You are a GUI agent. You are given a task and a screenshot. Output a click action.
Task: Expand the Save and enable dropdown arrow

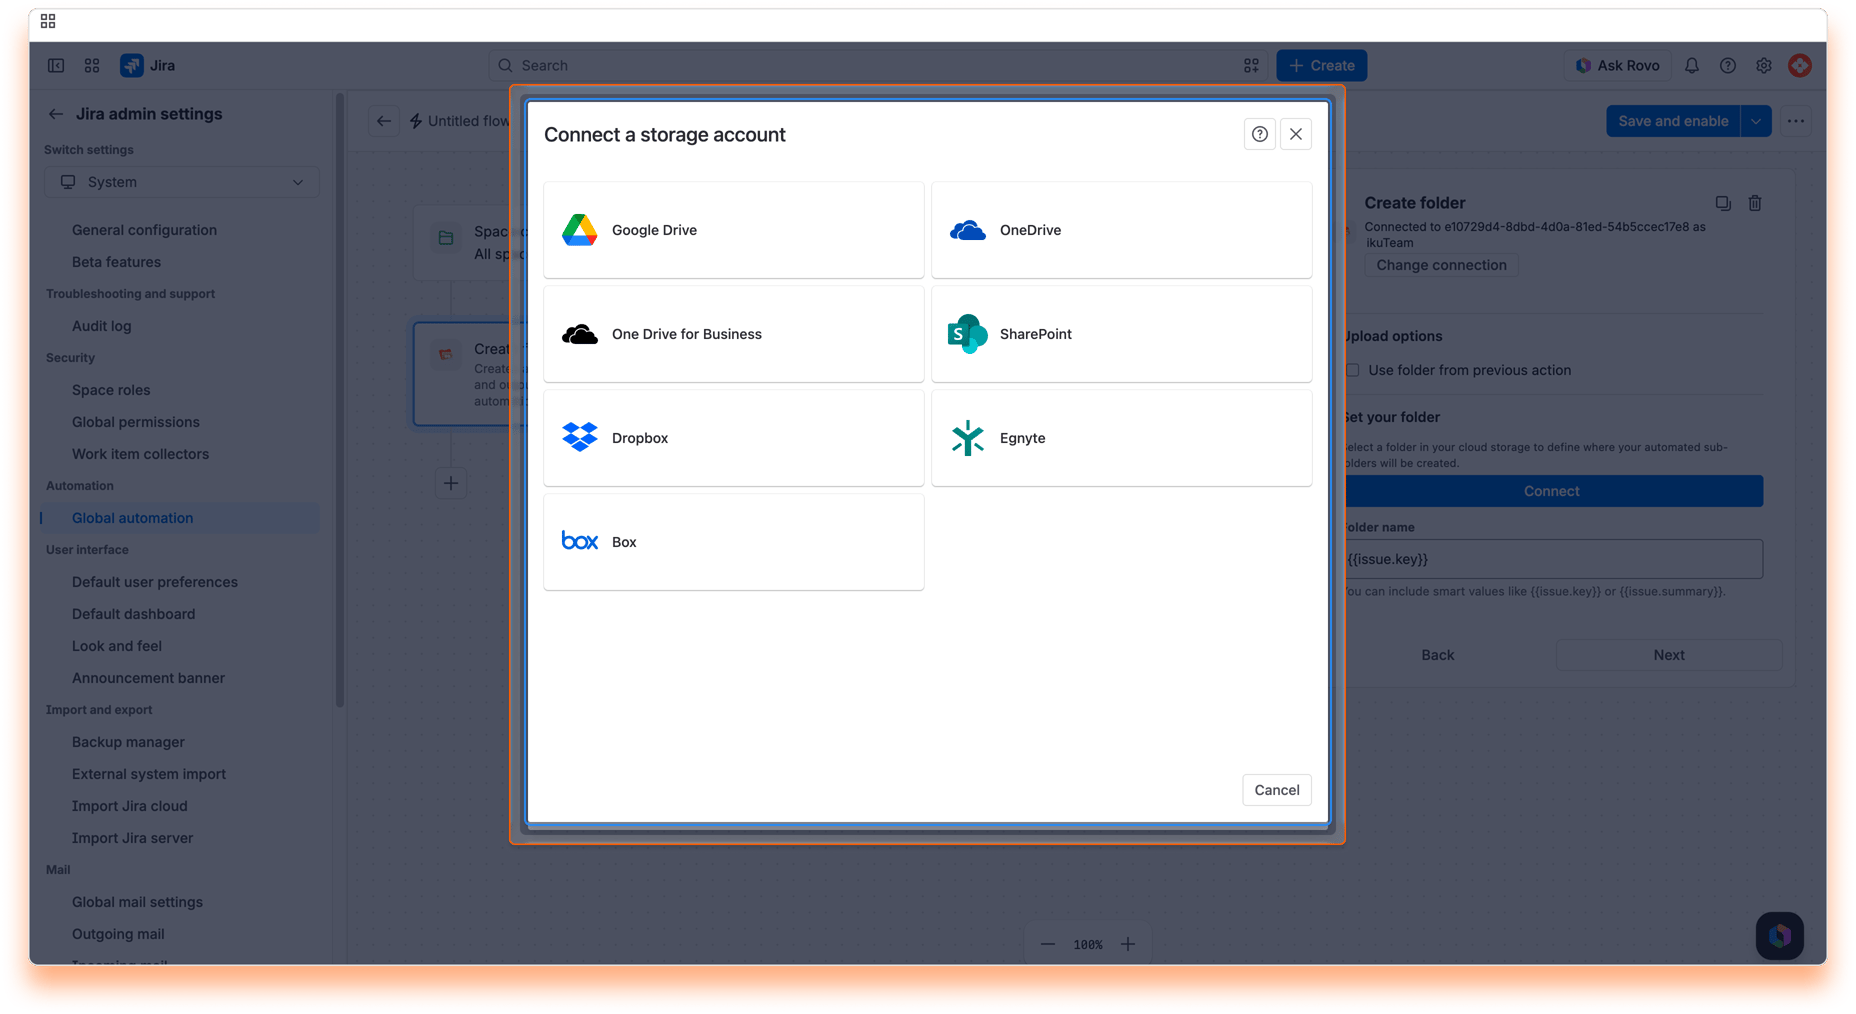1756,121
